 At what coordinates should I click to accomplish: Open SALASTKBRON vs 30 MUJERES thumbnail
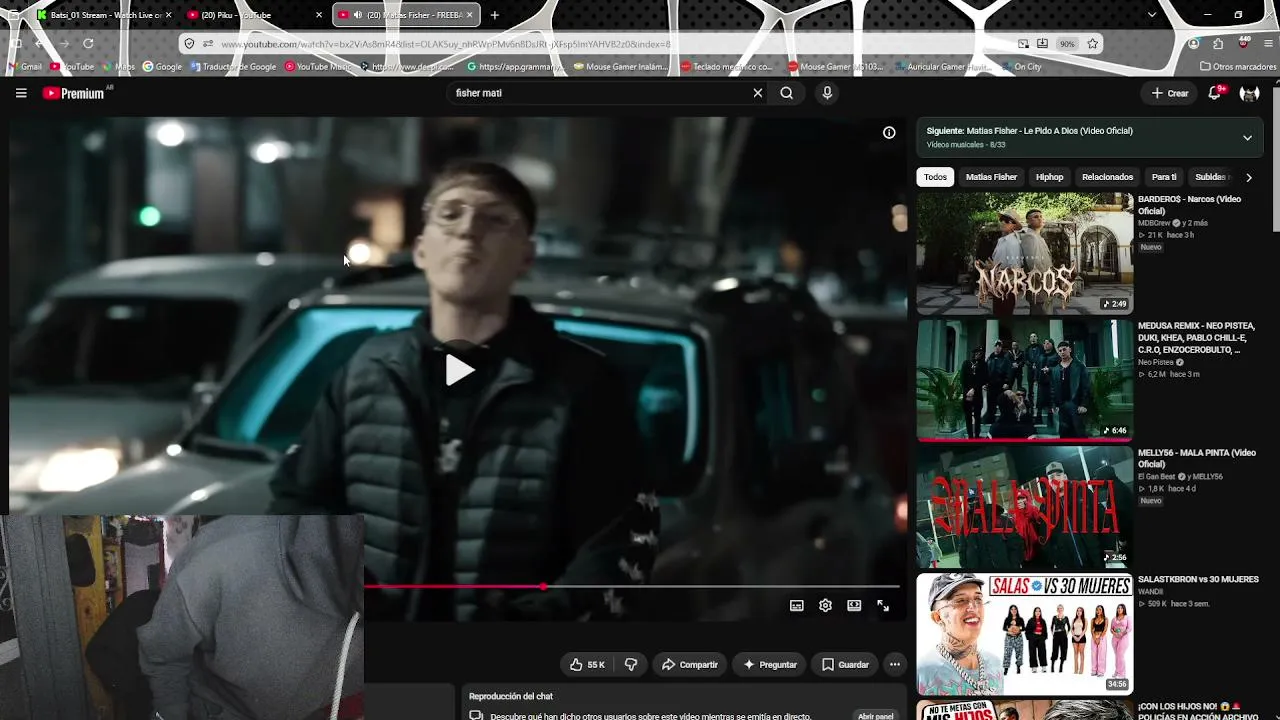[x=1025, y=634]
